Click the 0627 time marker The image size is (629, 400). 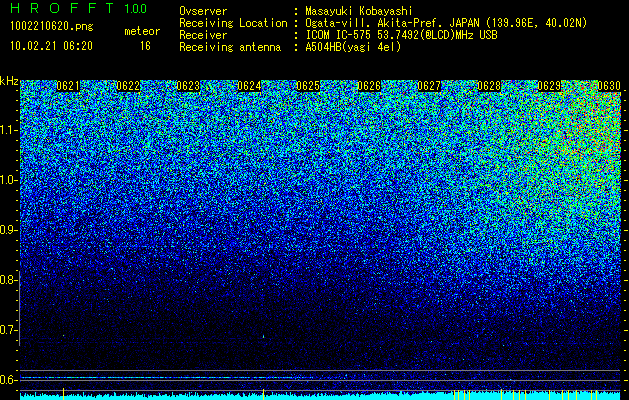click(429, 86)
